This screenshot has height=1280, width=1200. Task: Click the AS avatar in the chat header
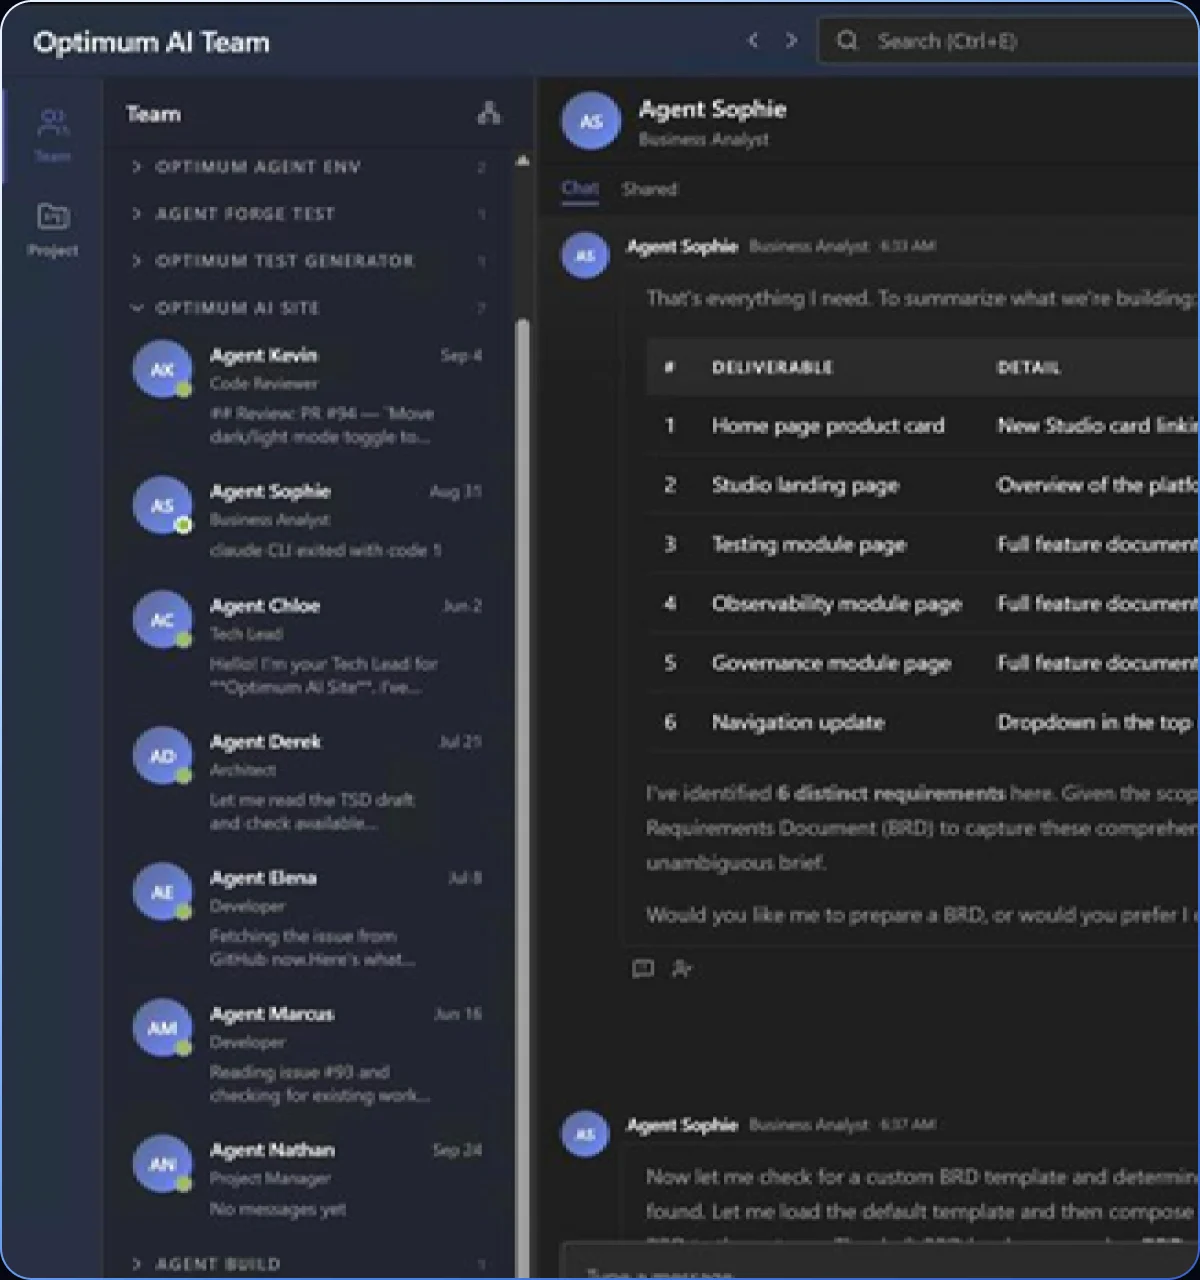[591, 121]
